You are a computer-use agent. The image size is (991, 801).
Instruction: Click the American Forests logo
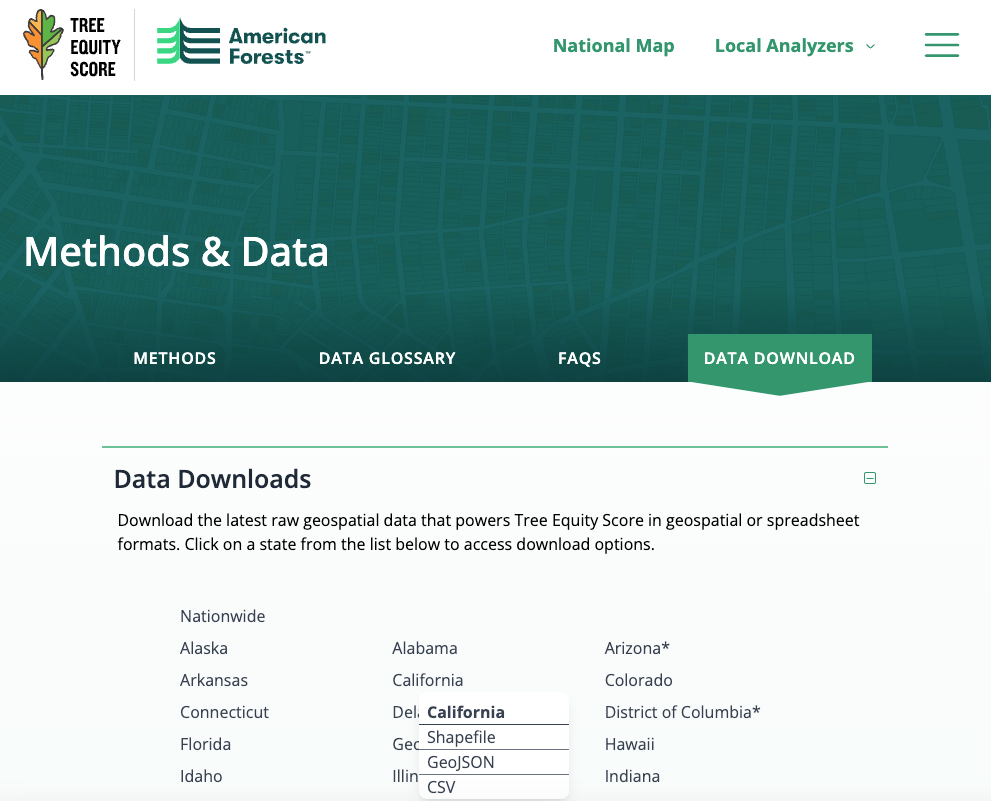(x=241, y=43)
